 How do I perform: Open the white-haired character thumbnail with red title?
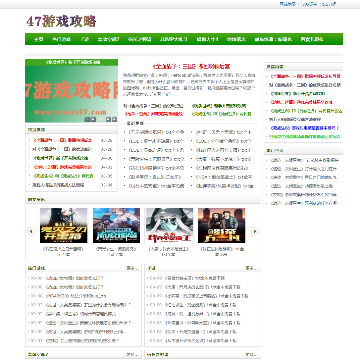169,225
